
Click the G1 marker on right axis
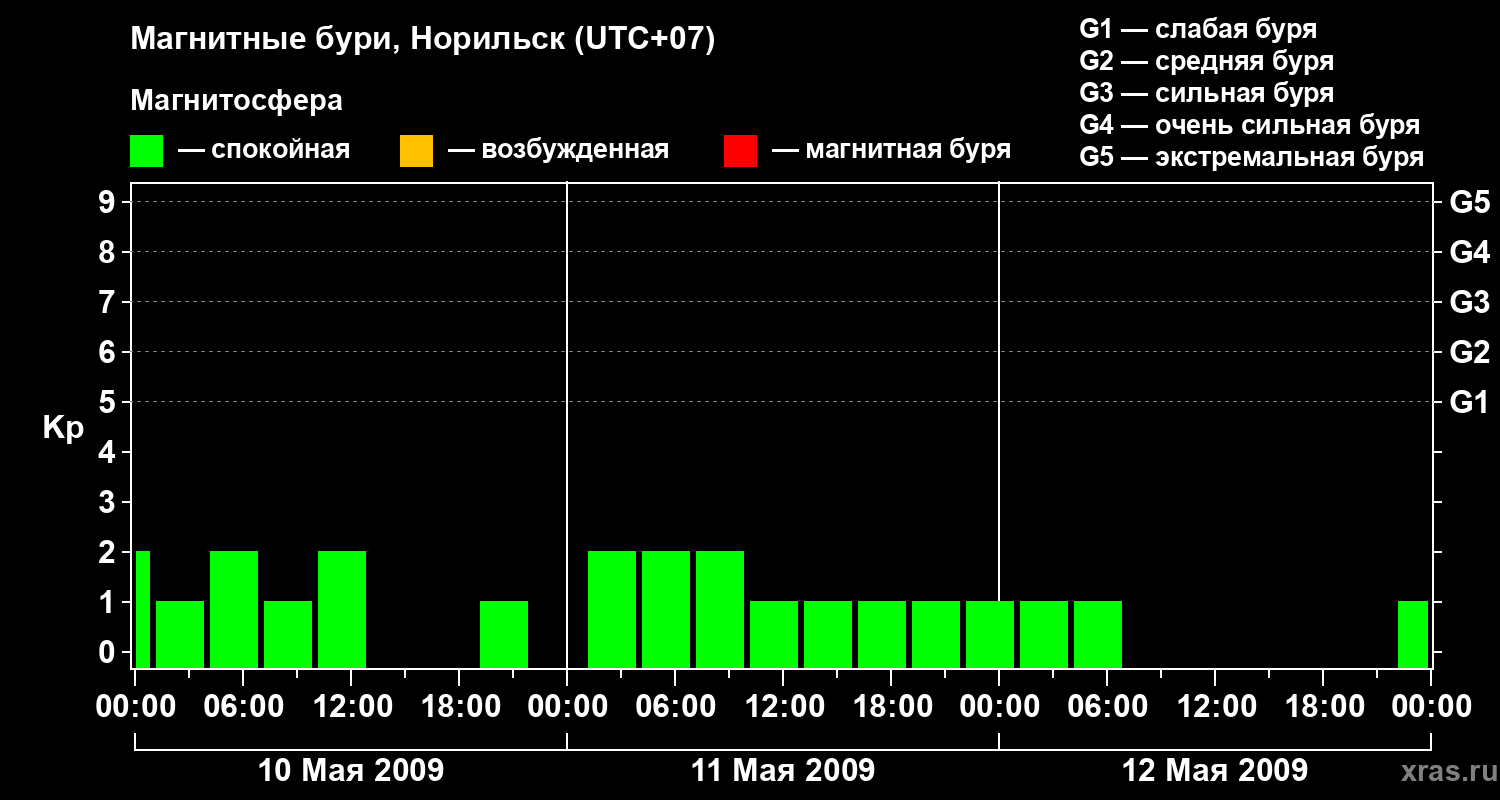1469,402
